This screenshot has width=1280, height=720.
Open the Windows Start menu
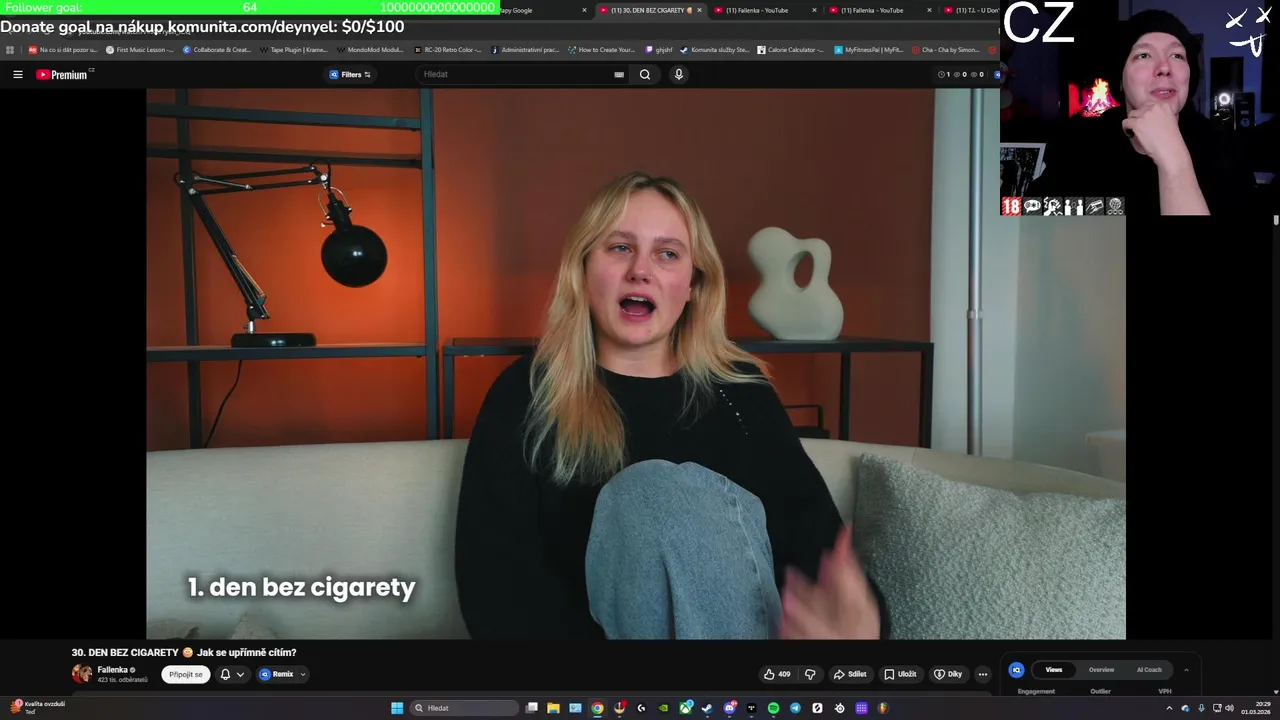[x=397, y=708]
